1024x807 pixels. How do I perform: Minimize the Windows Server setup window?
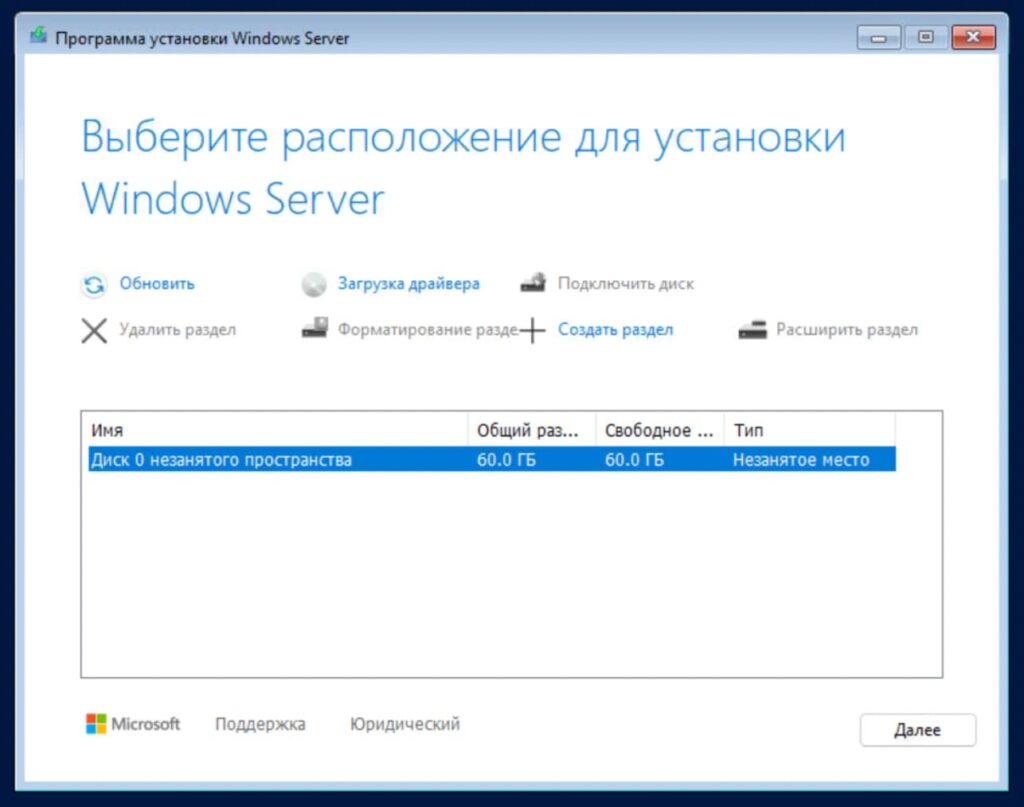tap(878, 38)
